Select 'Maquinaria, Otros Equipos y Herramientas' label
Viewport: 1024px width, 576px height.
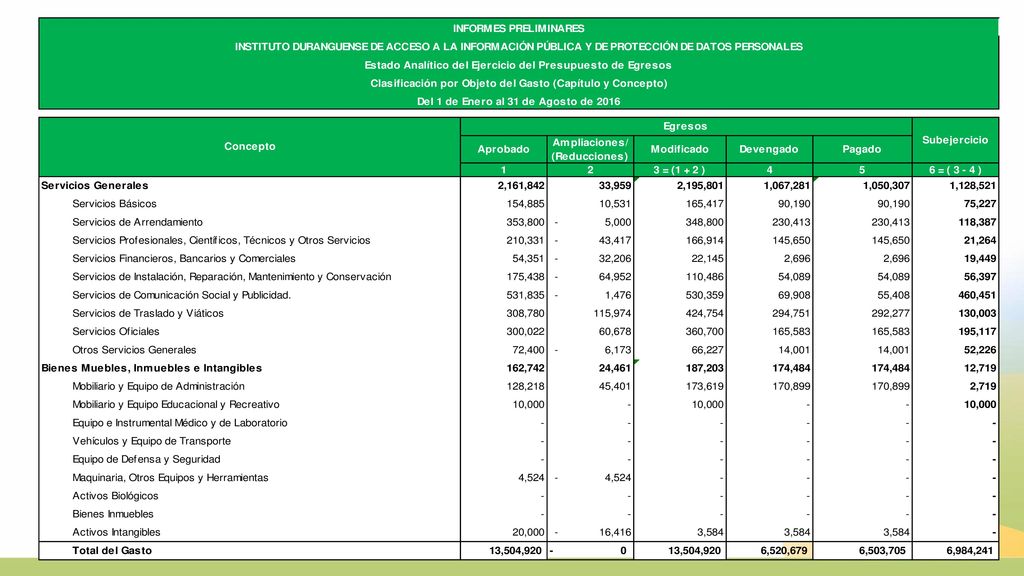click(x=170, y=478)
